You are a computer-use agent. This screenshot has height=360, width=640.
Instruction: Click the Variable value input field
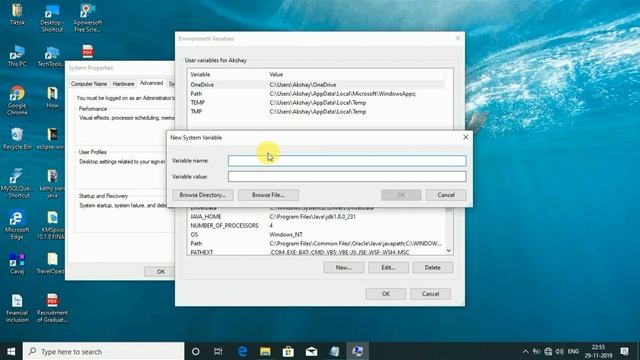347,176
